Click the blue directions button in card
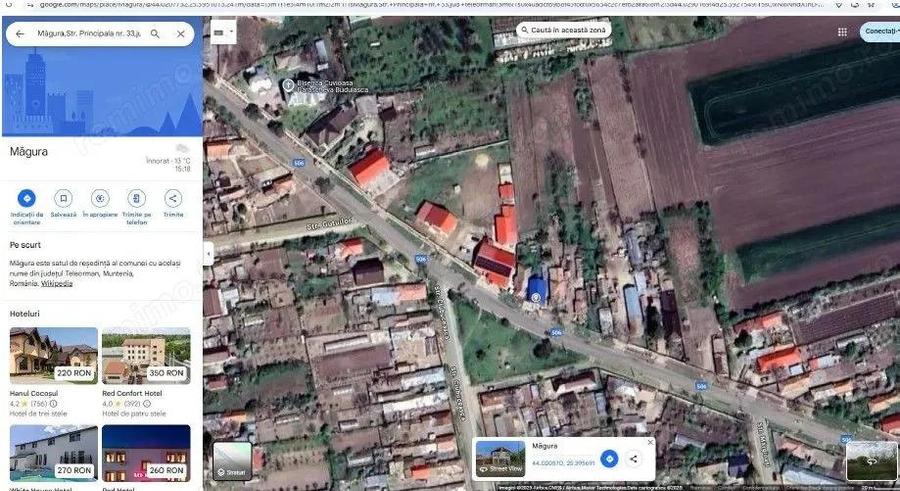This screenshot has height=491, width=900. click(x=609, y=458)
